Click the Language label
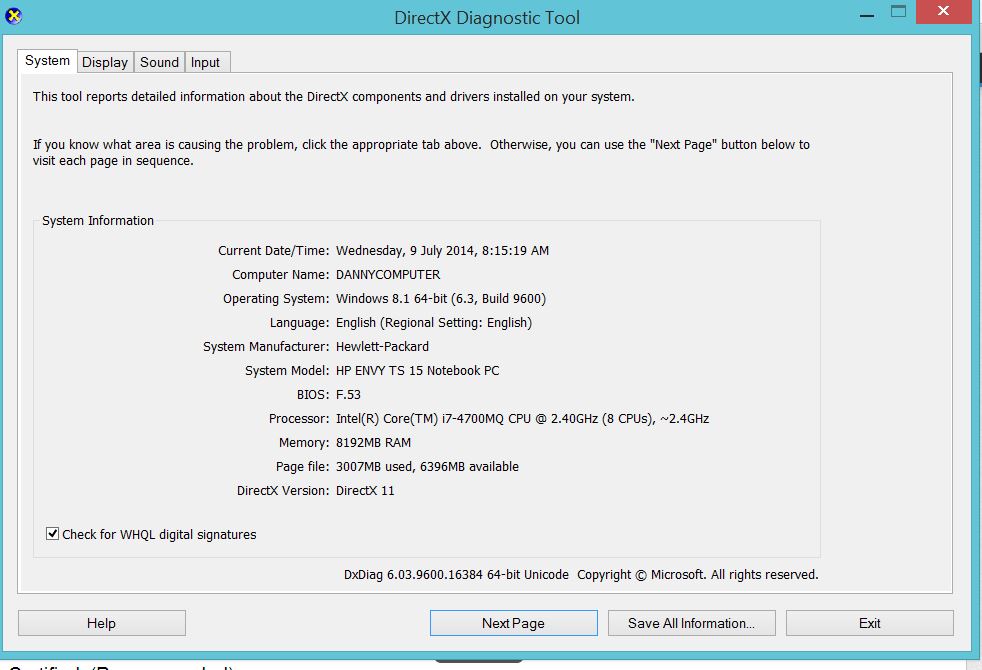The image size is (982, 670). tap(299, 323)
